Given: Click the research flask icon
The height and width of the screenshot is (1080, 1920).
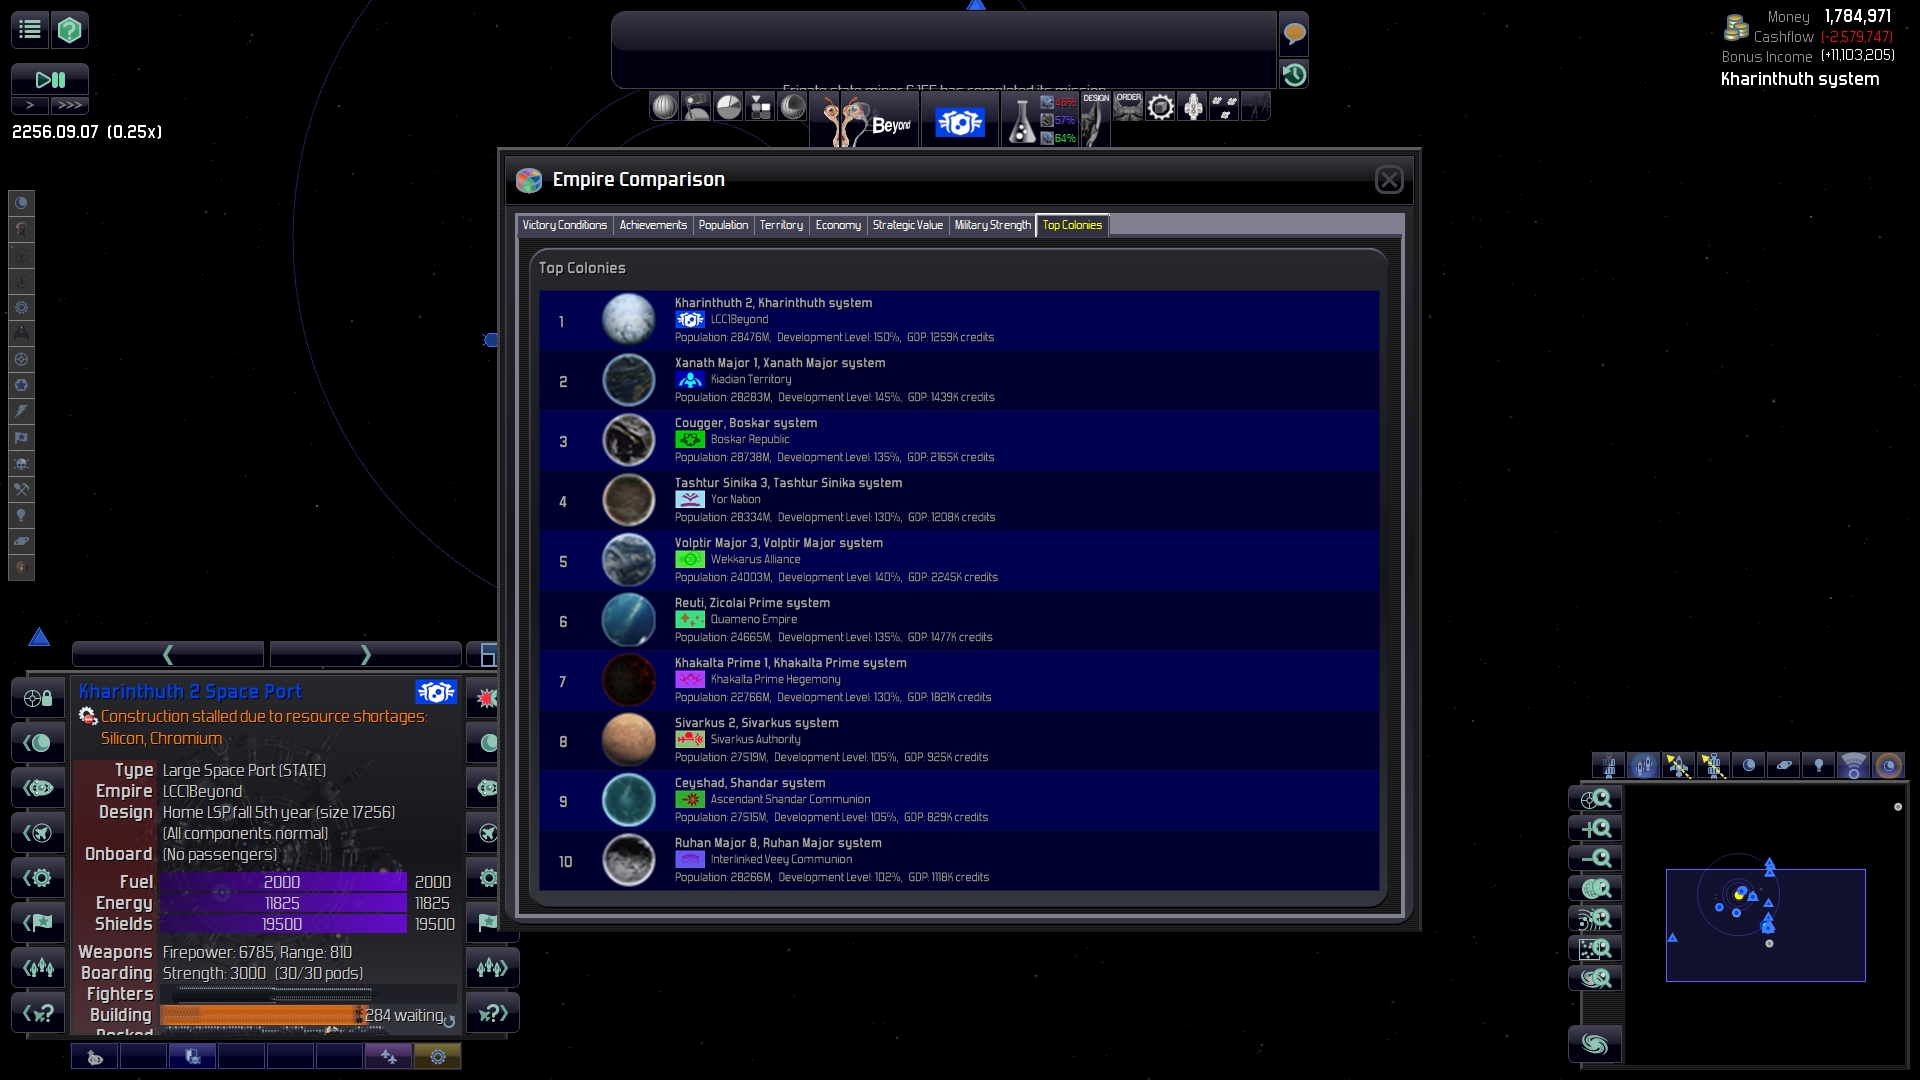Looking at the screenshot, I should pos(1021,123).
